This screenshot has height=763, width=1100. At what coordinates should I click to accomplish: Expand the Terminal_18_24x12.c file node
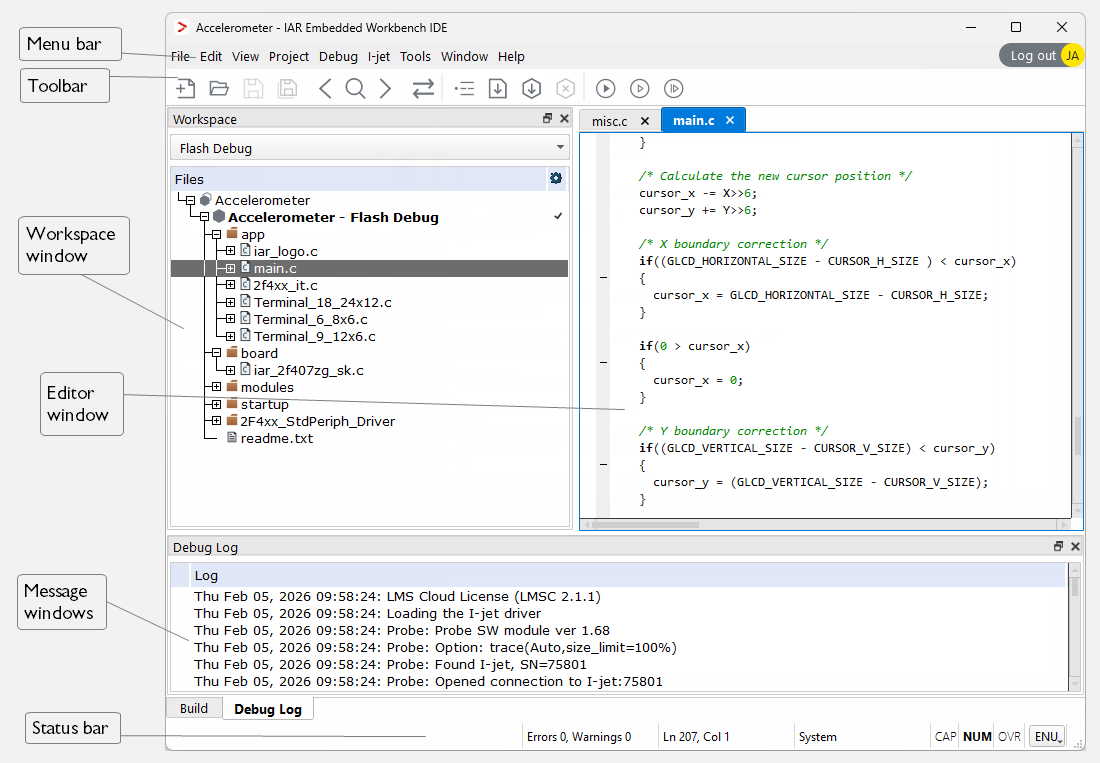pos(230,302)
